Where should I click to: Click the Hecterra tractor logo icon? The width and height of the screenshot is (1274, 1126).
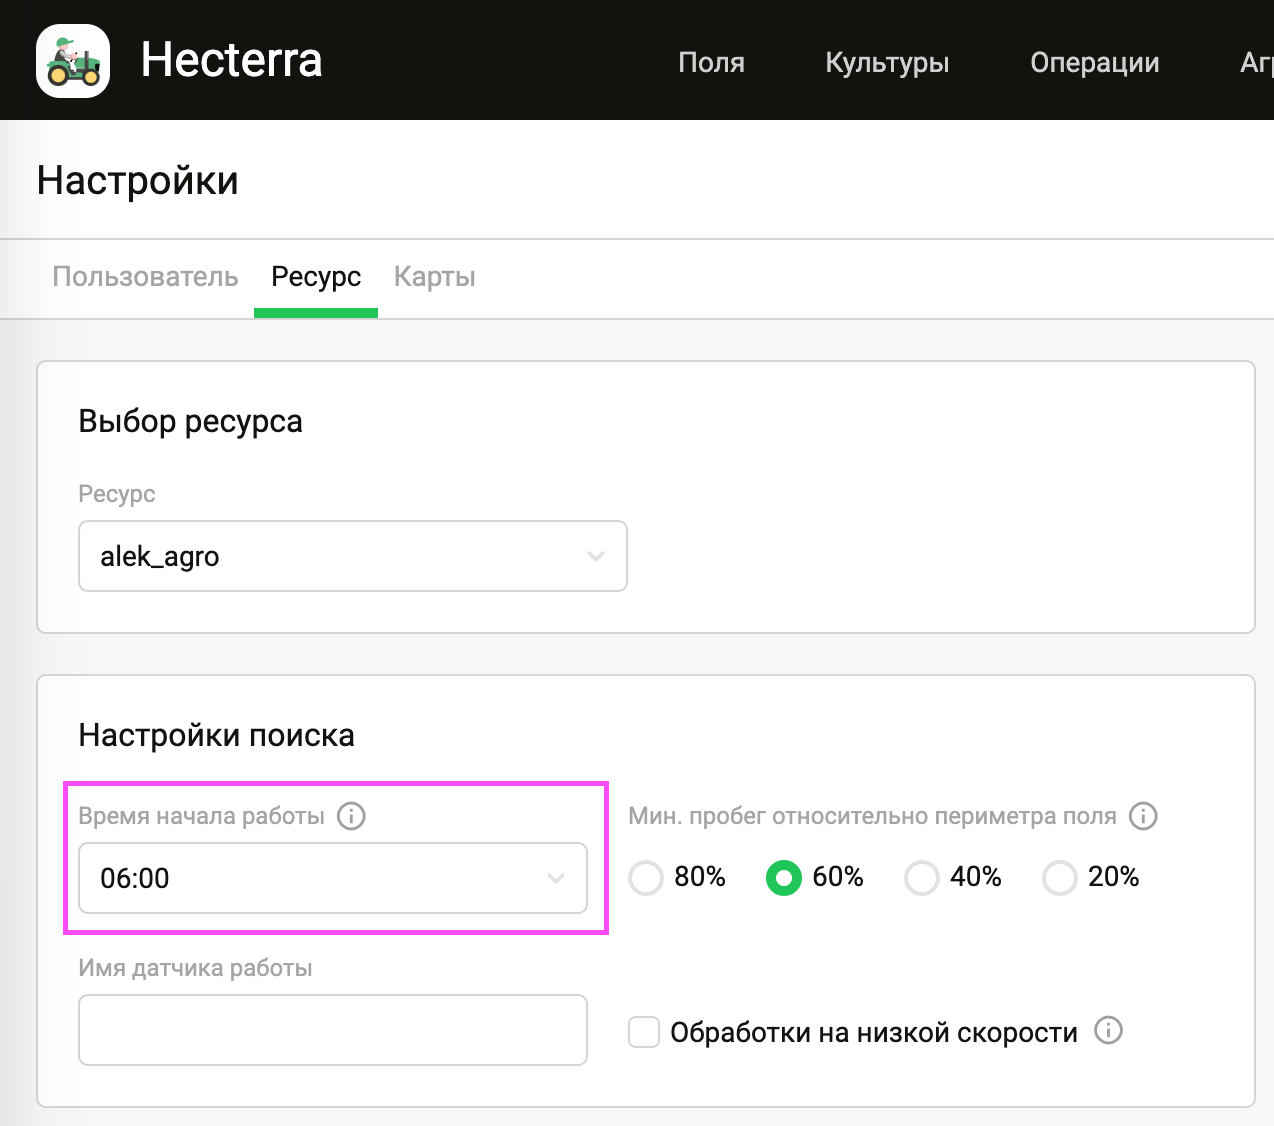point(73,61)
